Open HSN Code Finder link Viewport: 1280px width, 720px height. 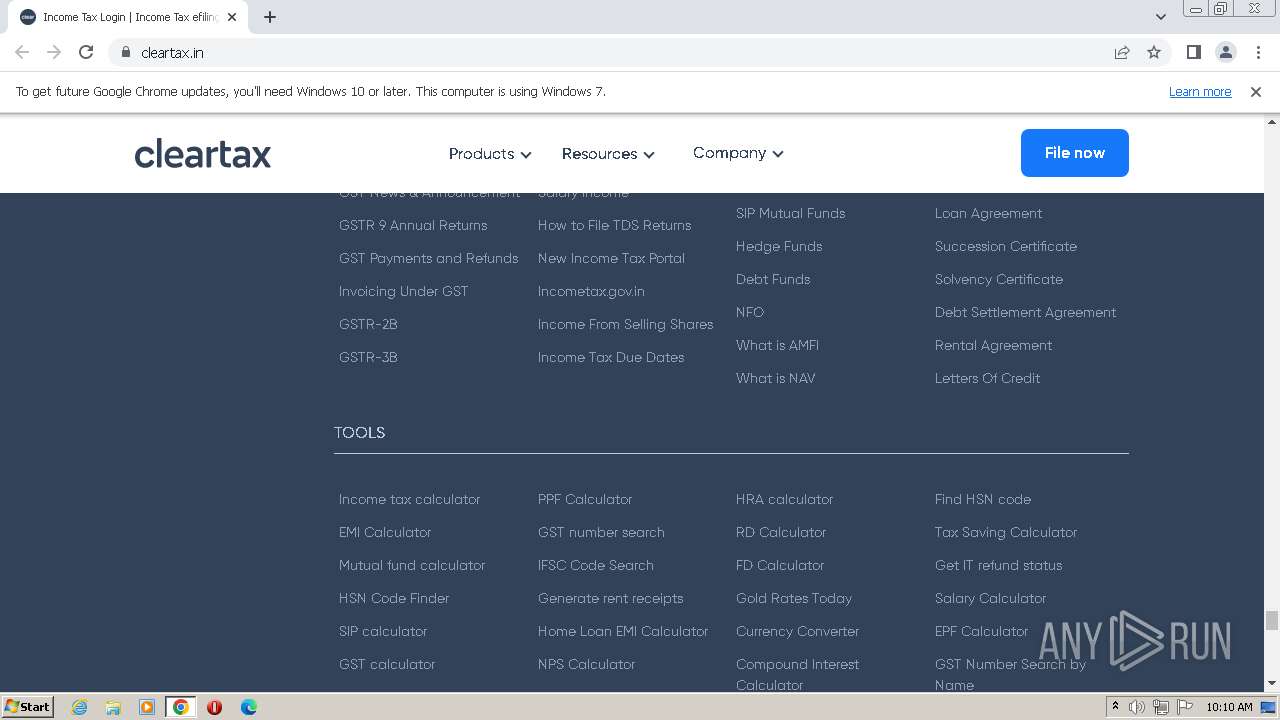[394, 598]
